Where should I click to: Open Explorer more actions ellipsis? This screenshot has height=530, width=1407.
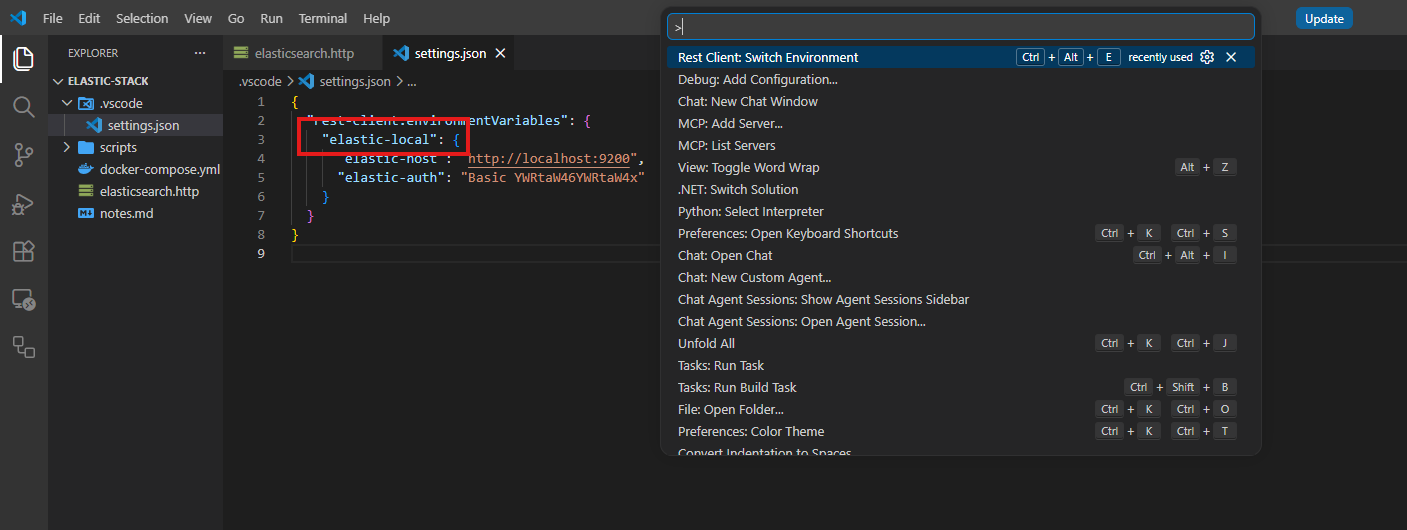(200, 53)
